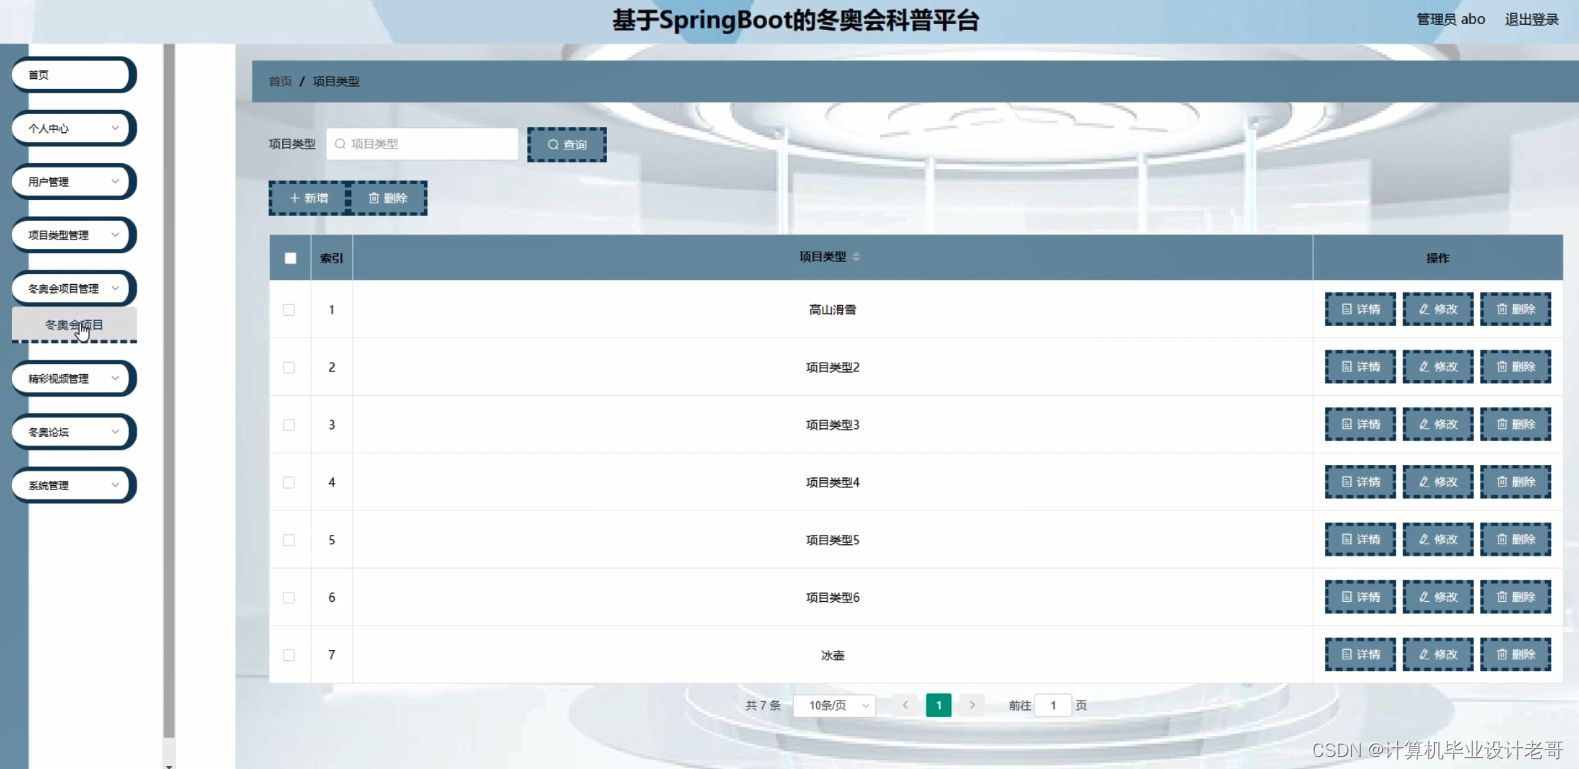This screenshot has height=769, width=1579.
Task: Delete 项目类型5 row using 删除
Action: point(1516,539)
